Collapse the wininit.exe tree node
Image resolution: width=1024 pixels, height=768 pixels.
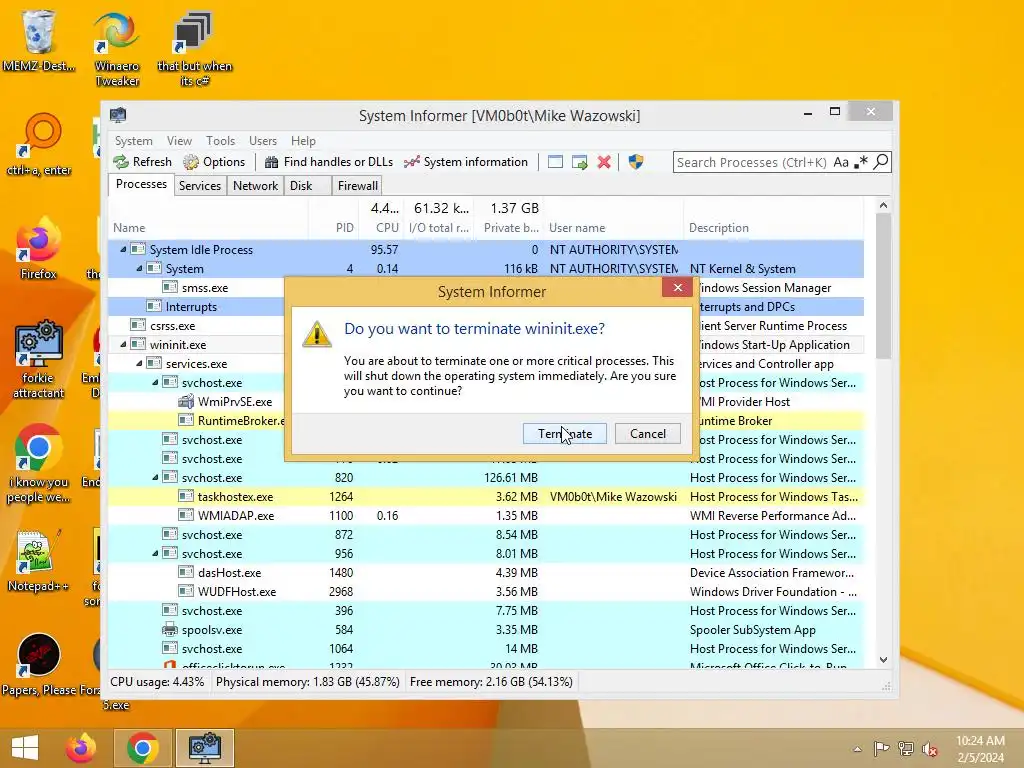pyautogui.click(x=123, y=344)
